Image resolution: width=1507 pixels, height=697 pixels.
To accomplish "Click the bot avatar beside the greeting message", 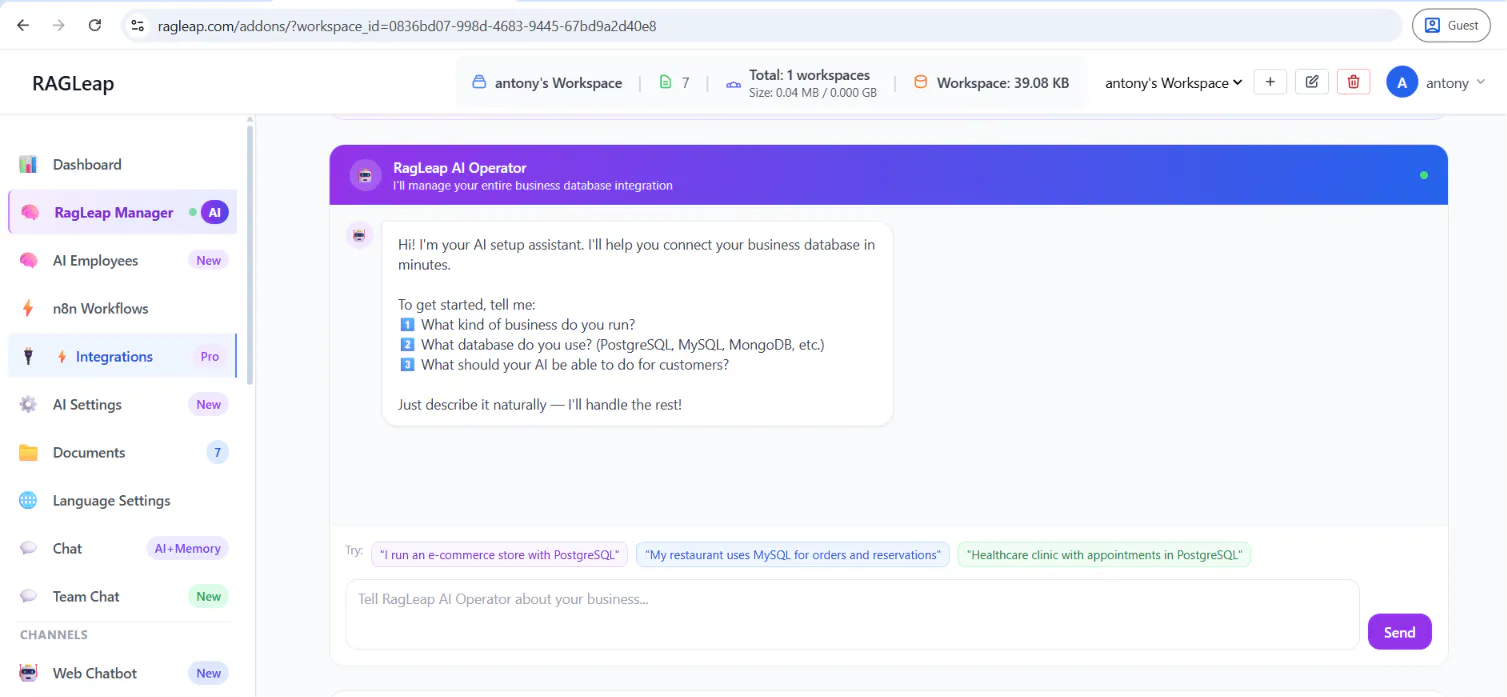I will point(359,235).
